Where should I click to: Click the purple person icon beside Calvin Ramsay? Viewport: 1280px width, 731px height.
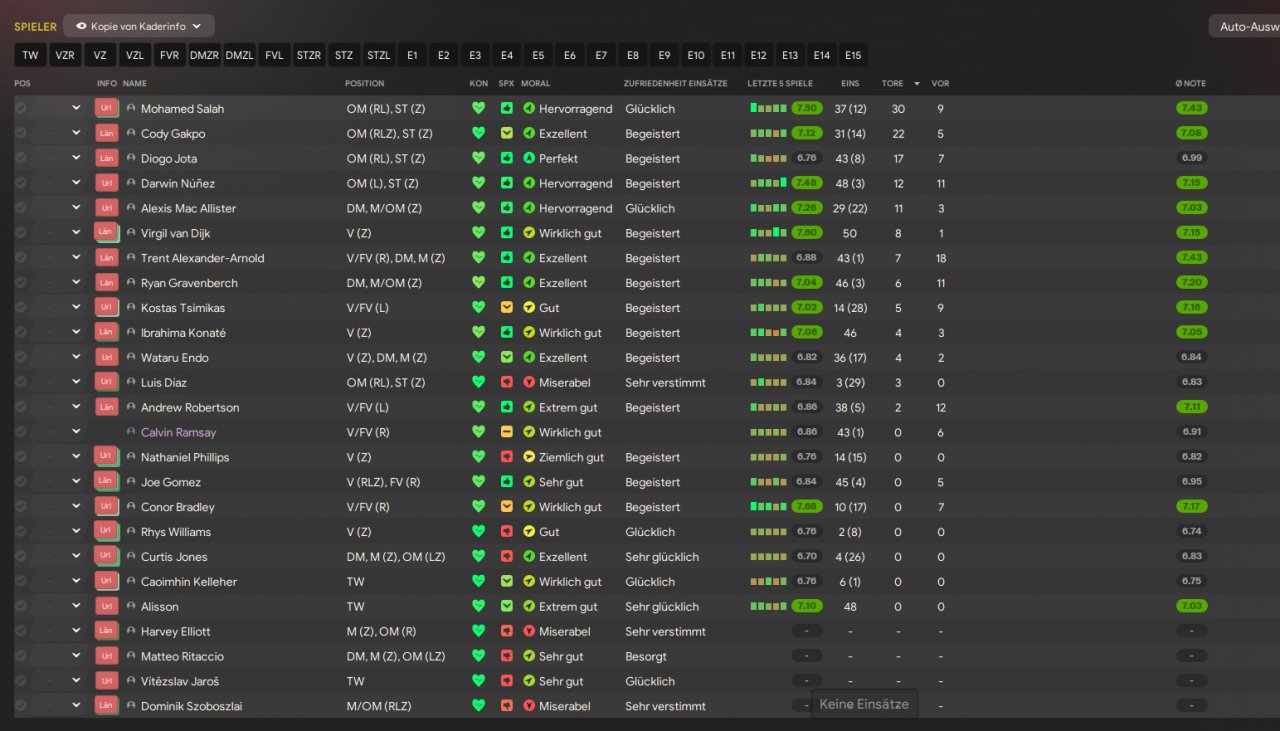coord(131,432)
